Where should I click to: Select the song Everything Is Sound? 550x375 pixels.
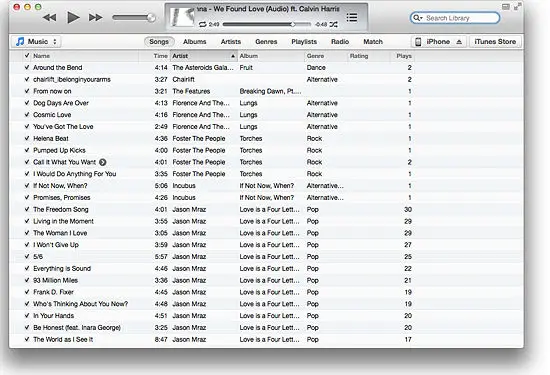pos(62,268)
